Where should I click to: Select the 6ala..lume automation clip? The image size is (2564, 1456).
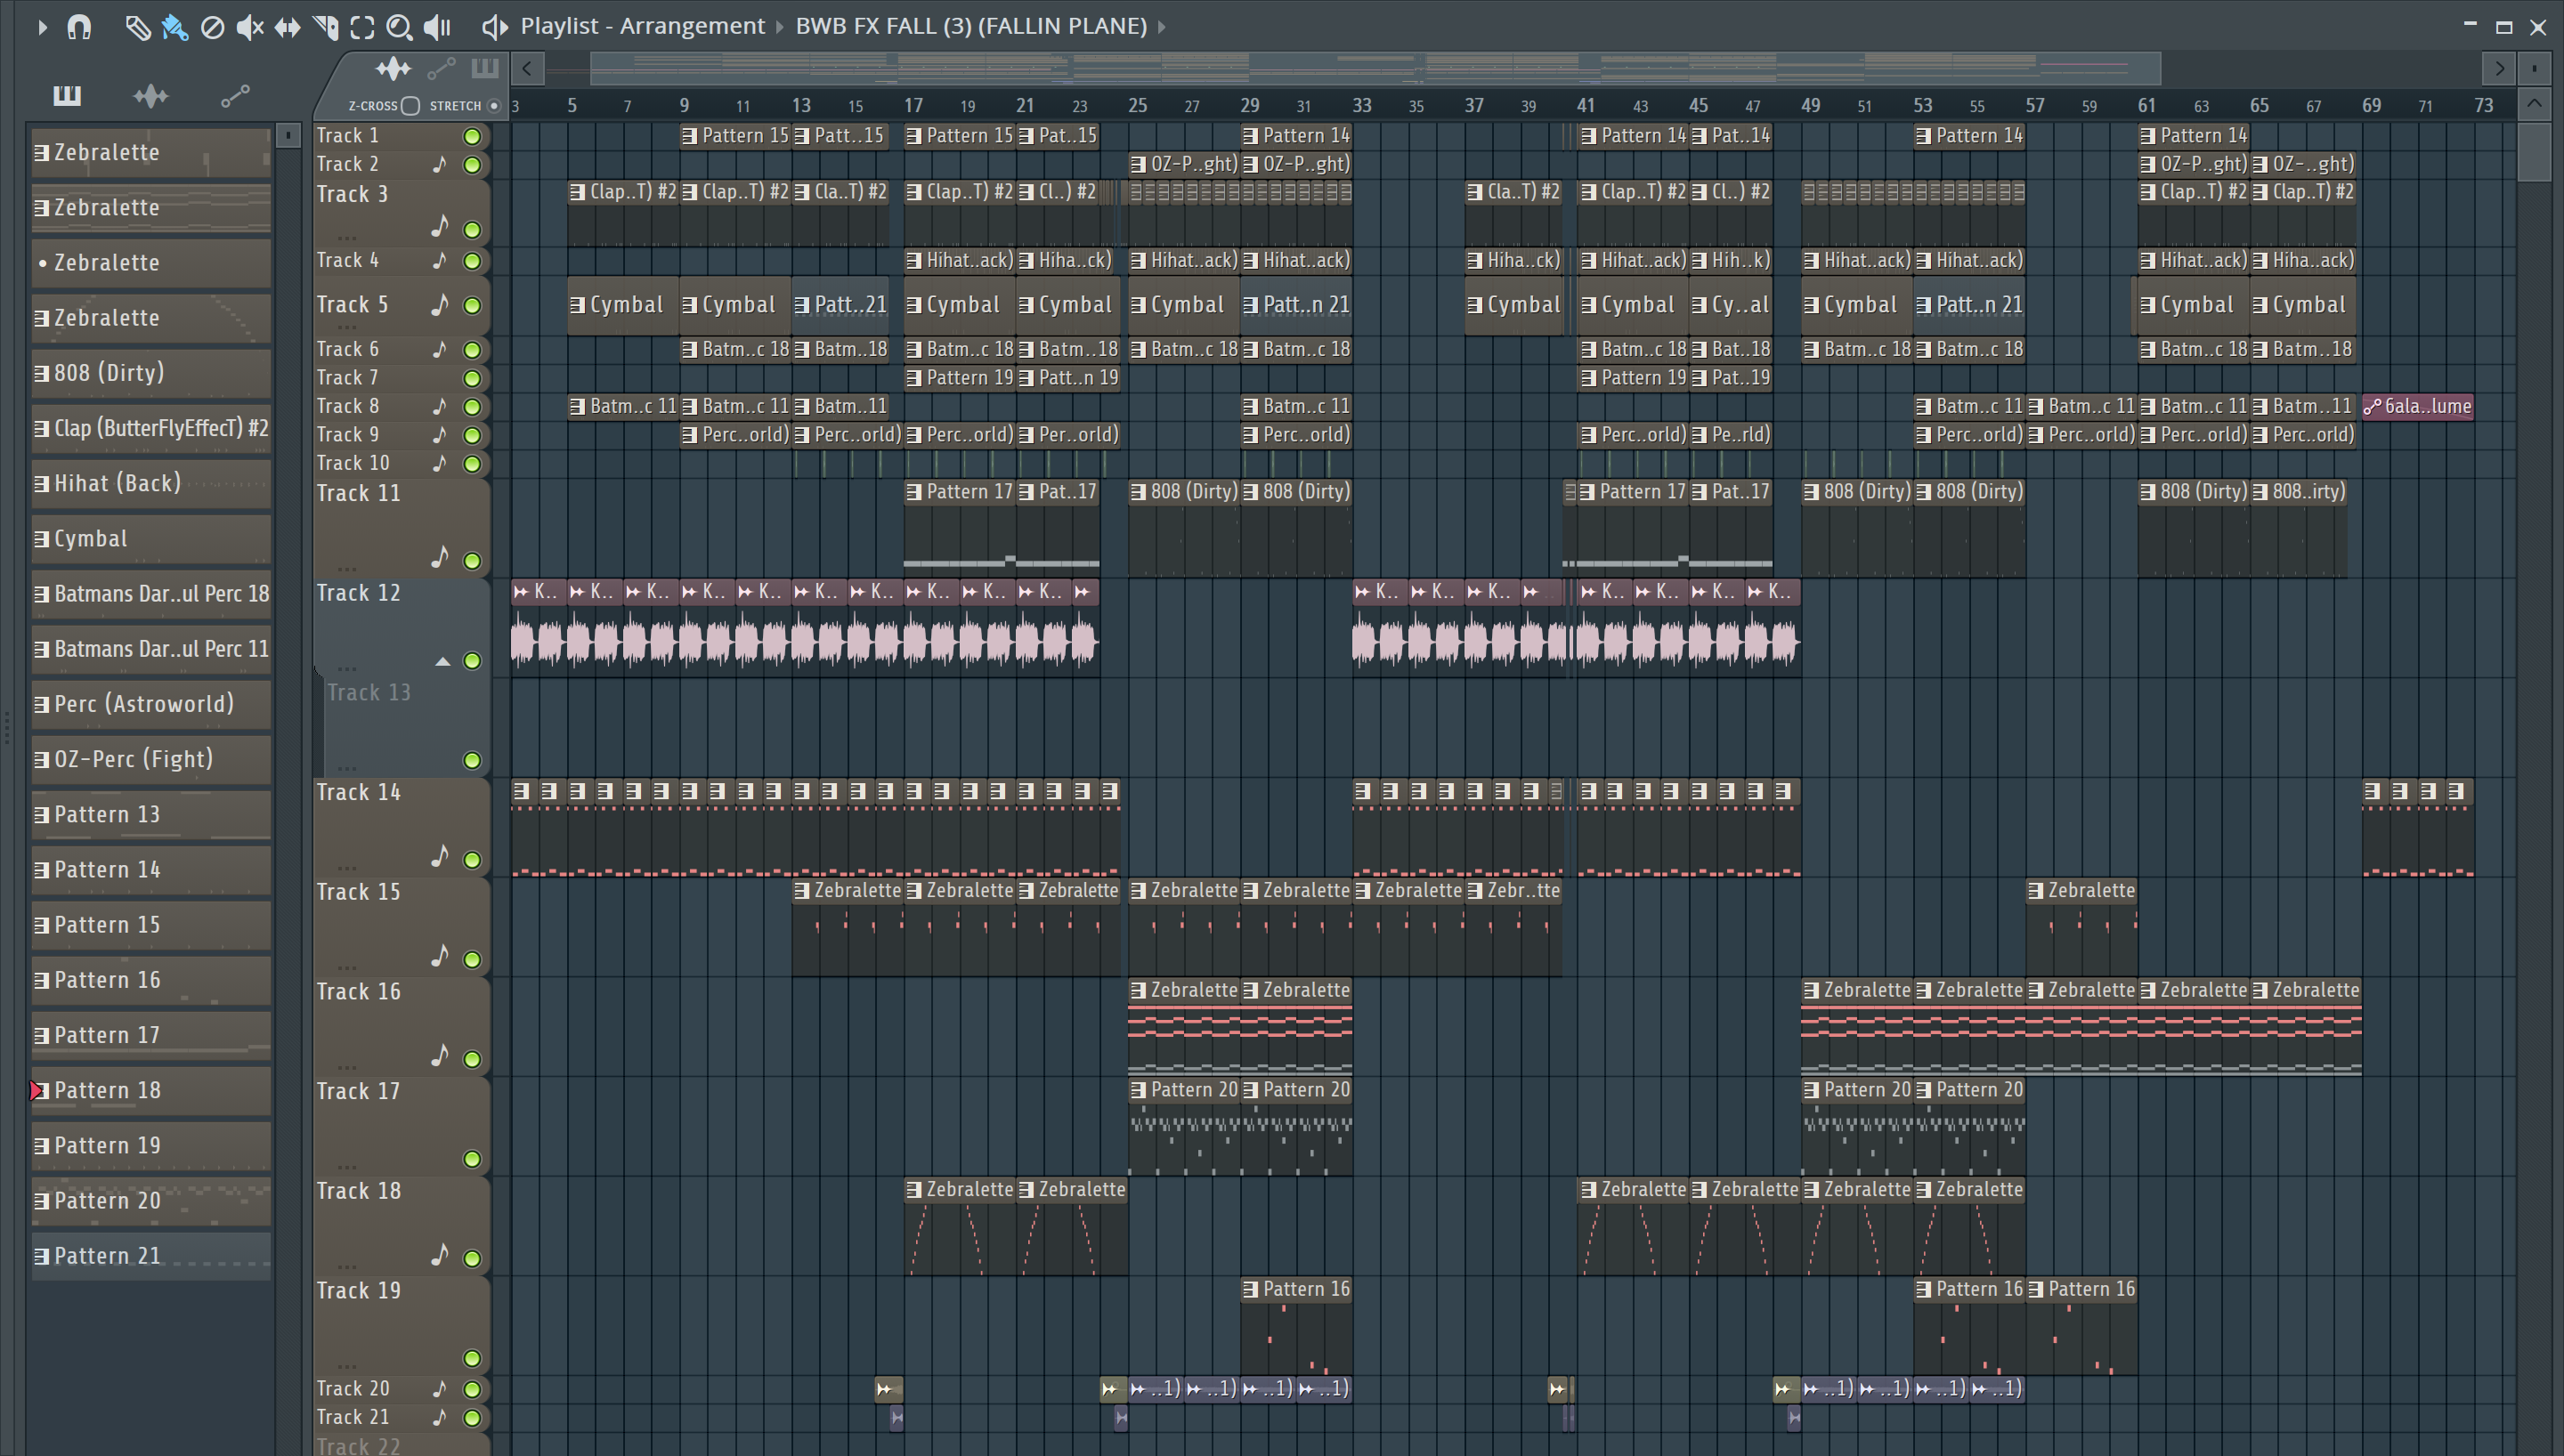click(x=2417, y=406)
